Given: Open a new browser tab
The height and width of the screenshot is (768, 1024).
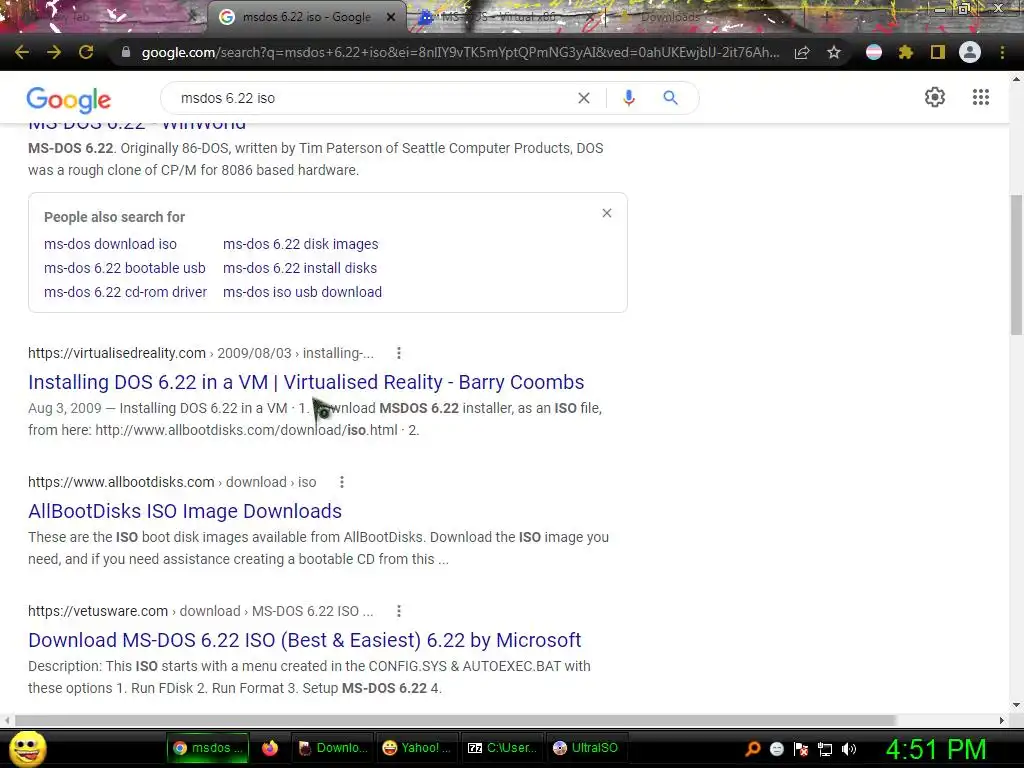Looking at the screenshot, I should 827,17.
